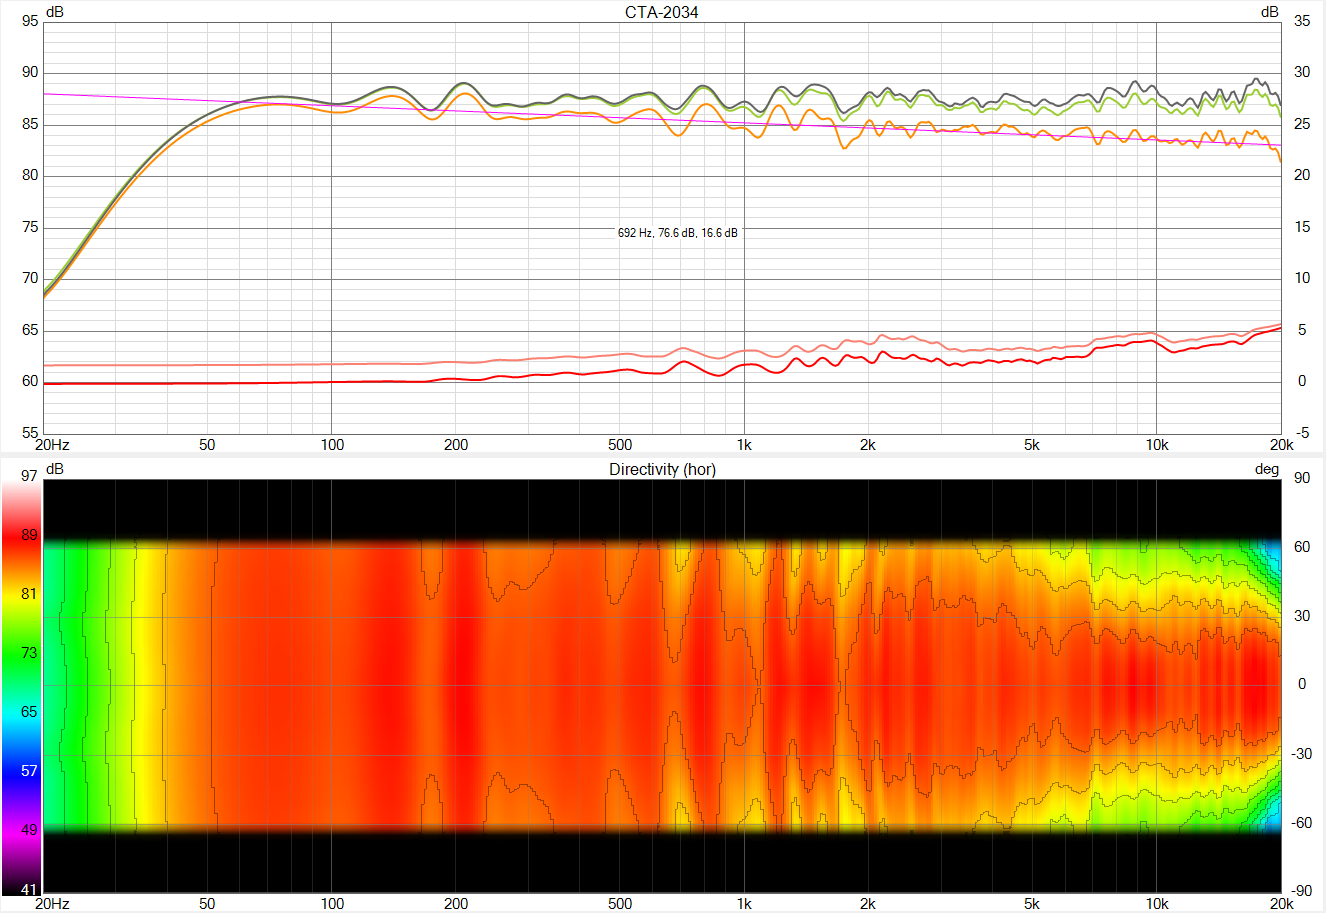Click the -5 label on CTA-2034 right axis
The image size is (1326, 913).
coord(1302,433)
